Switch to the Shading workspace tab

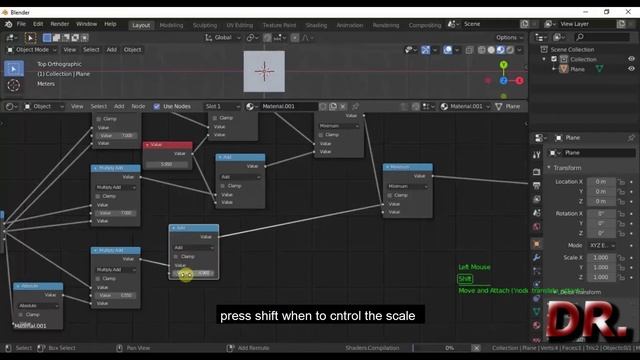point(316,25)
